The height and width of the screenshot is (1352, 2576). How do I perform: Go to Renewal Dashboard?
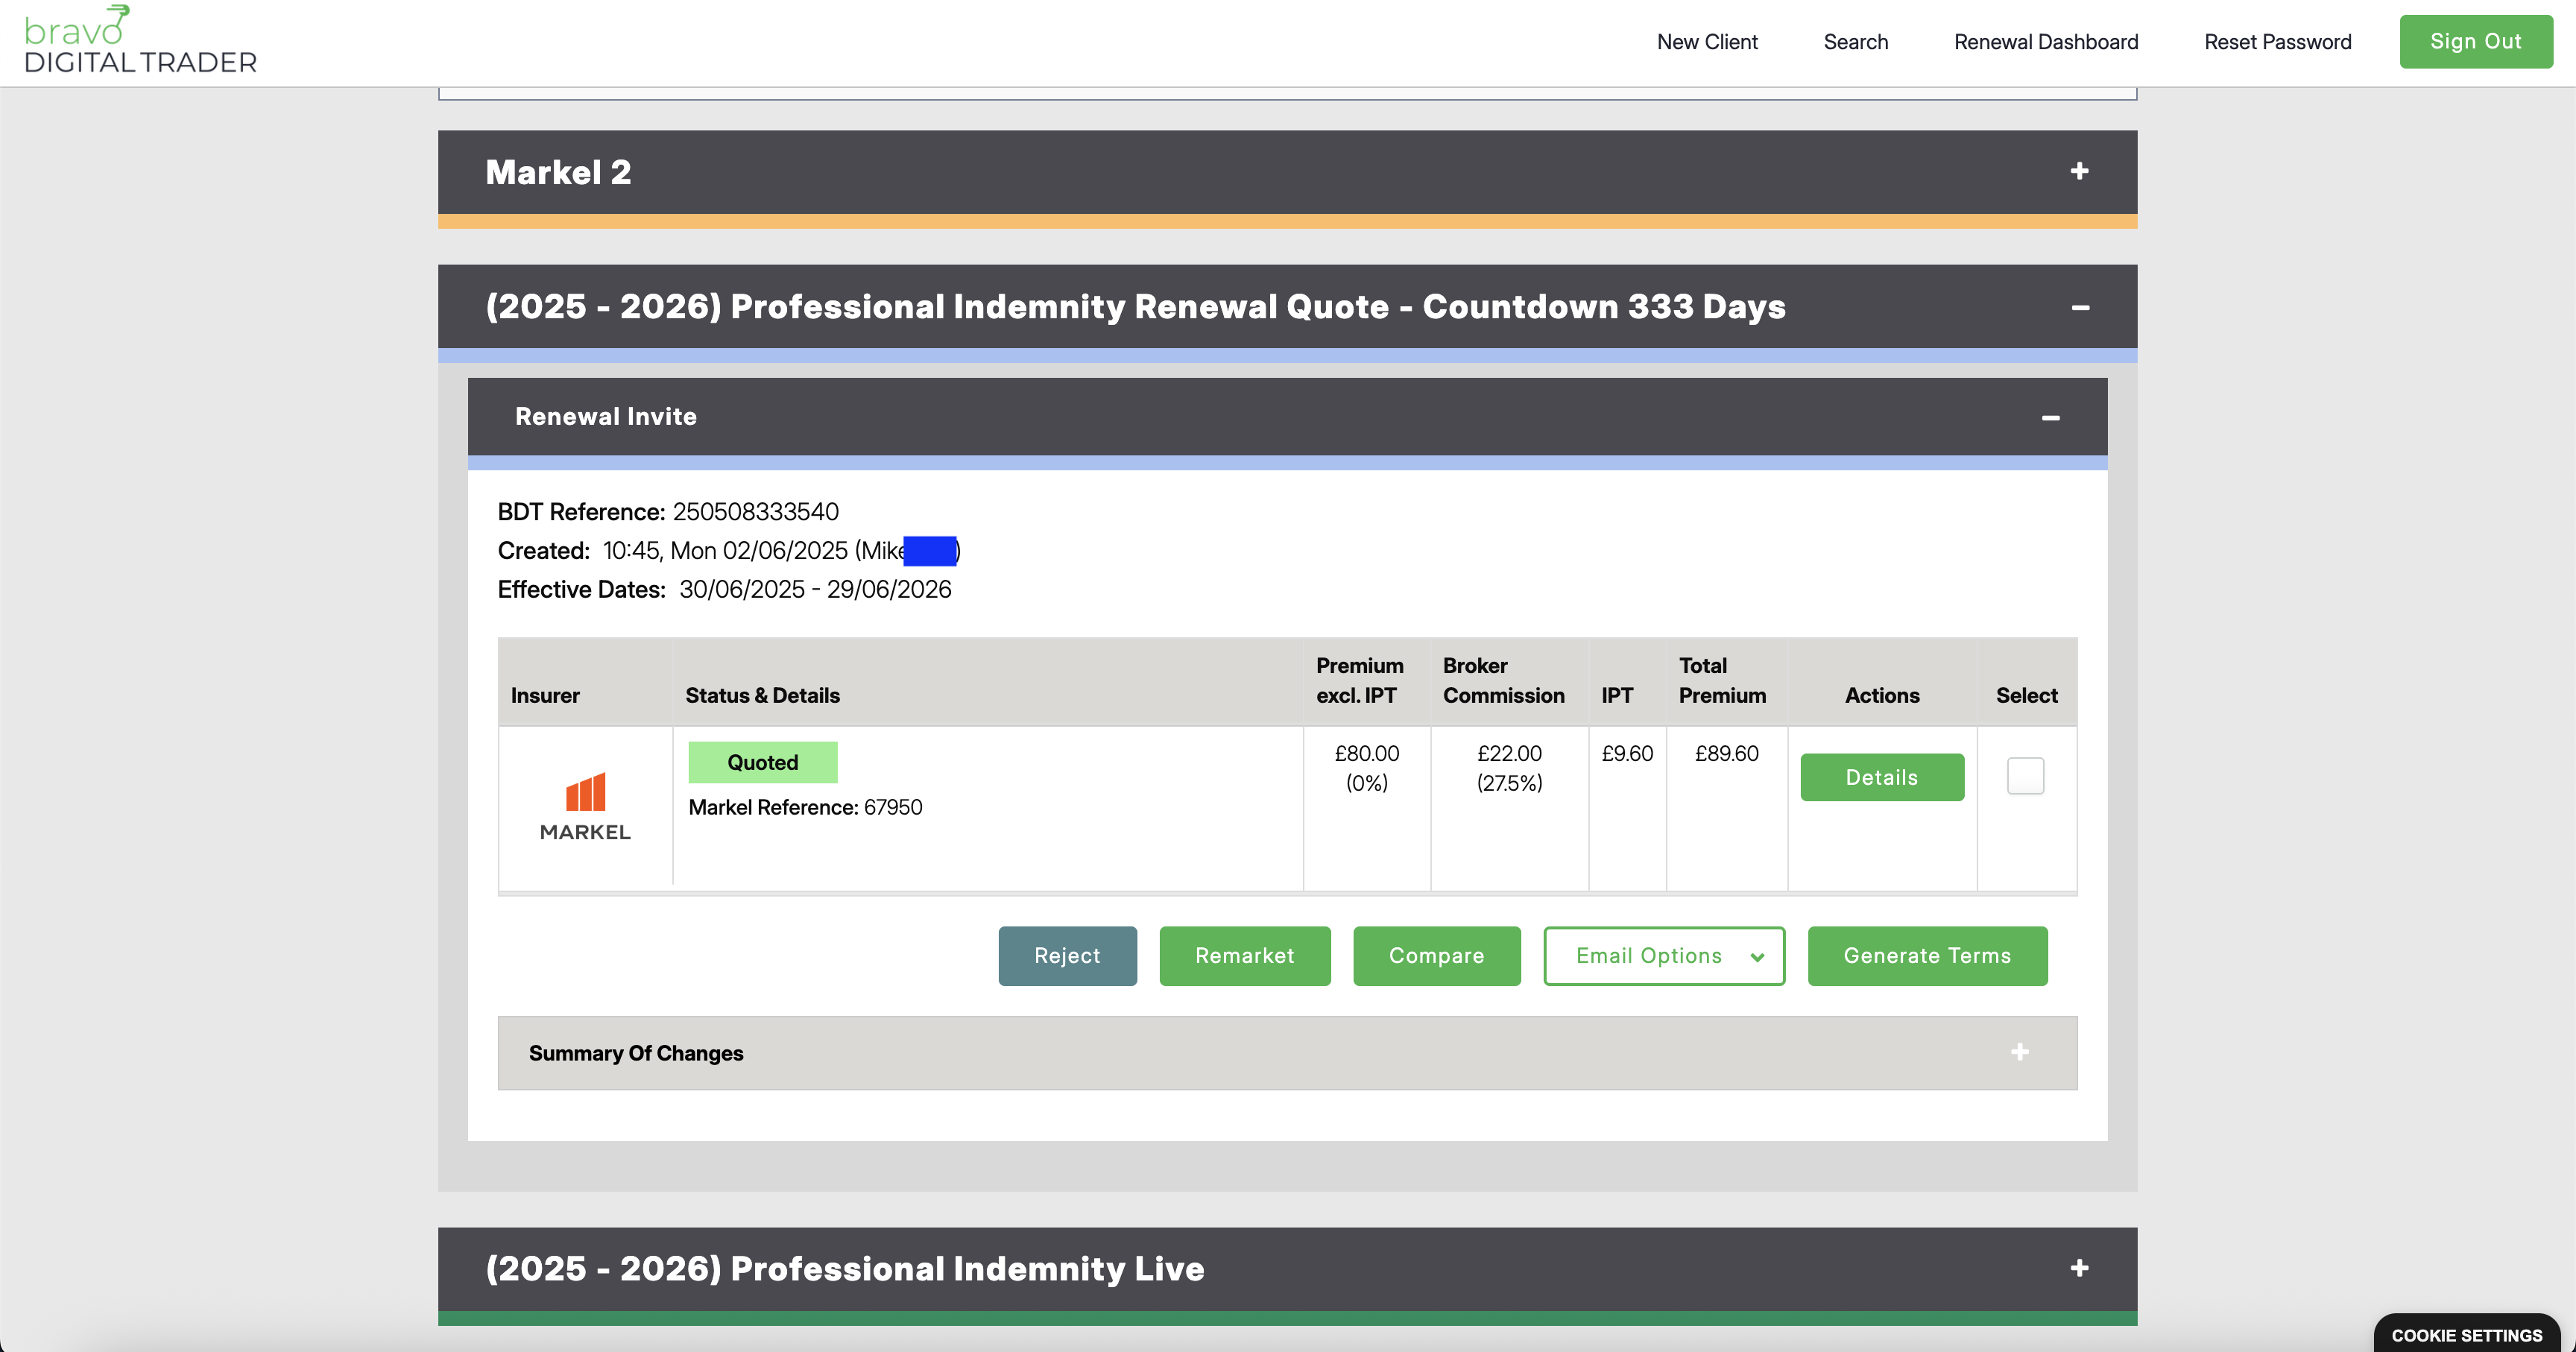pos(2045,42)
